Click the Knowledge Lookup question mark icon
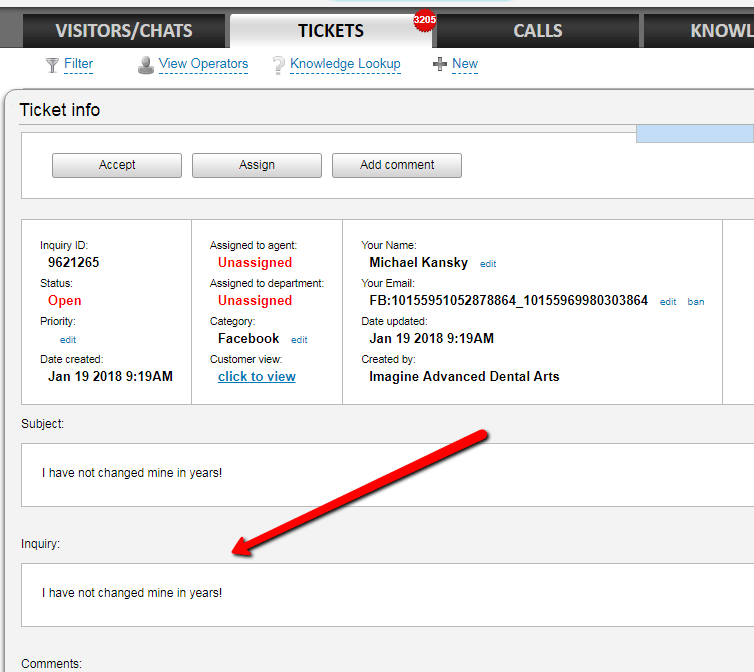This screenshot has height=672, width=754. tap(279, 65)
